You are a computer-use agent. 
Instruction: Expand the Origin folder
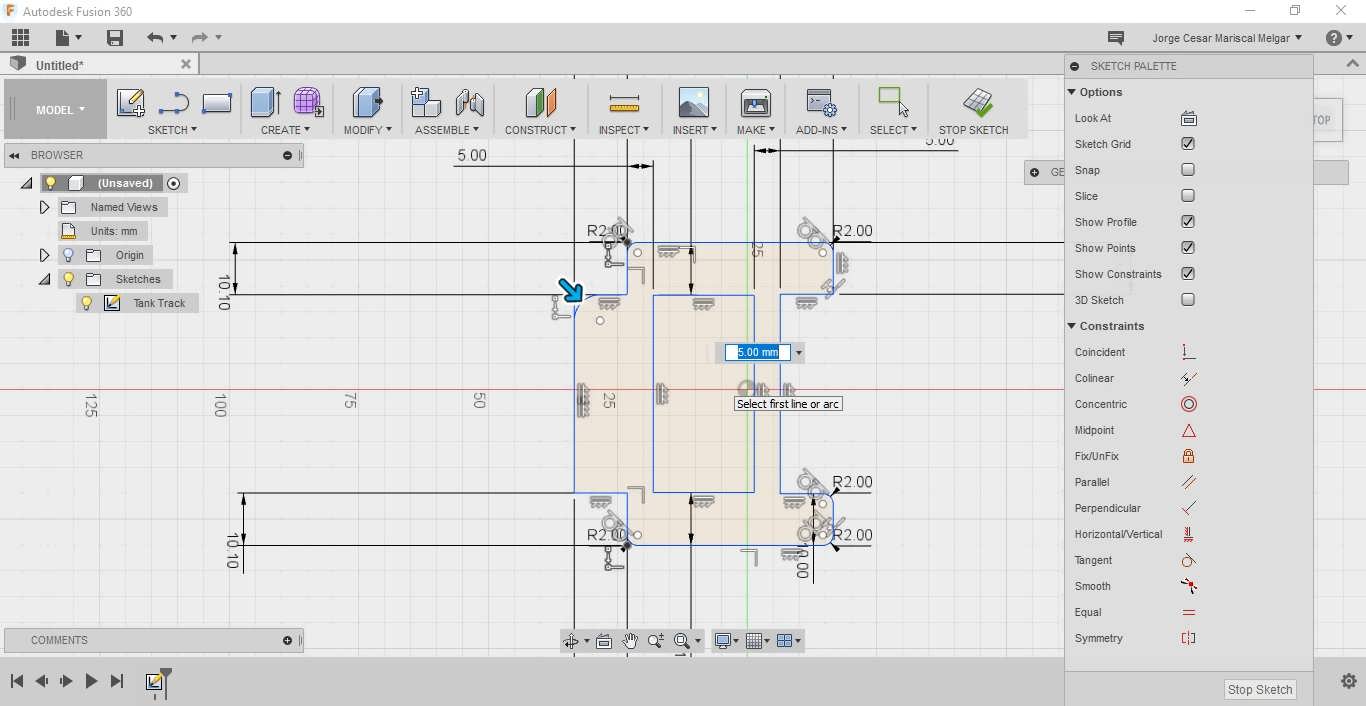point(44,255)
